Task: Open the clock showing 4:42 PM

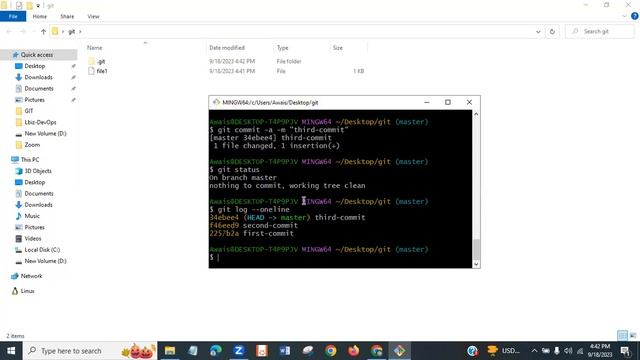Action: tap(600, 351)
